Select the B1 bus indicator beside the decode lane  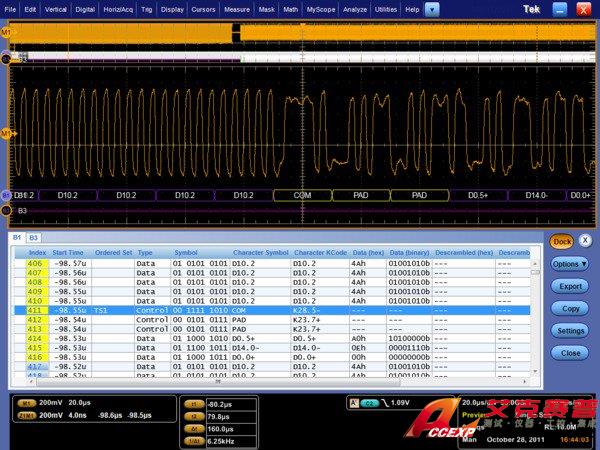point(5,195)
